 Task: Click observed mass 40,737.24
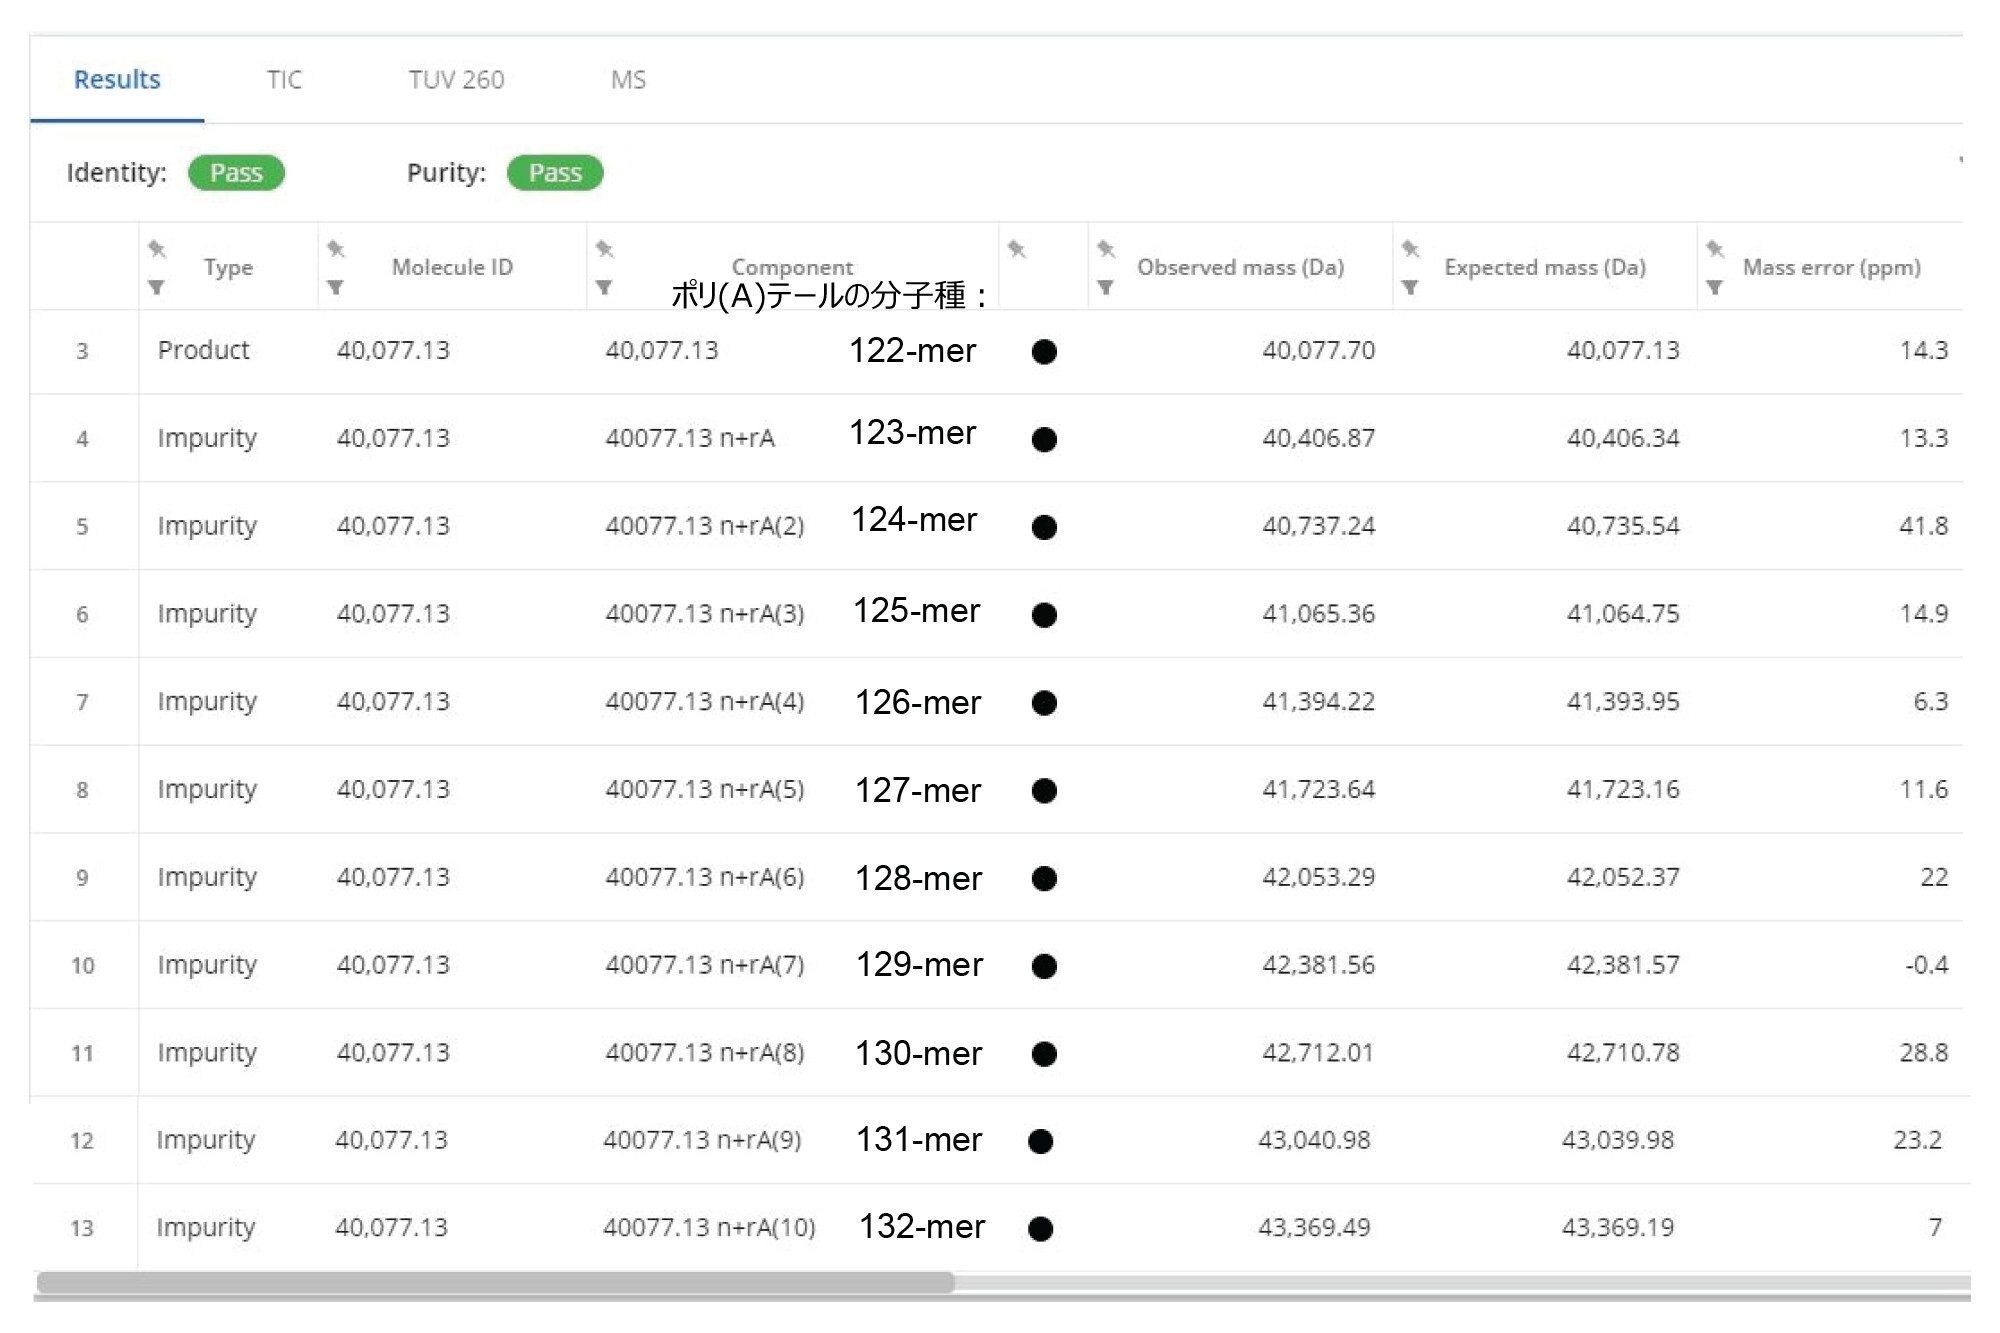(1318, 526)
